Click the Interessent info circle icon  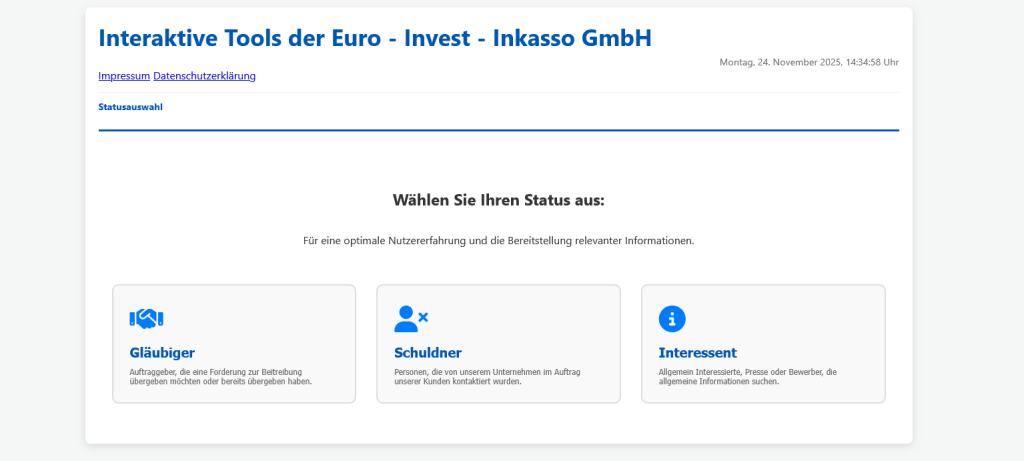click(x=672, y=319)
